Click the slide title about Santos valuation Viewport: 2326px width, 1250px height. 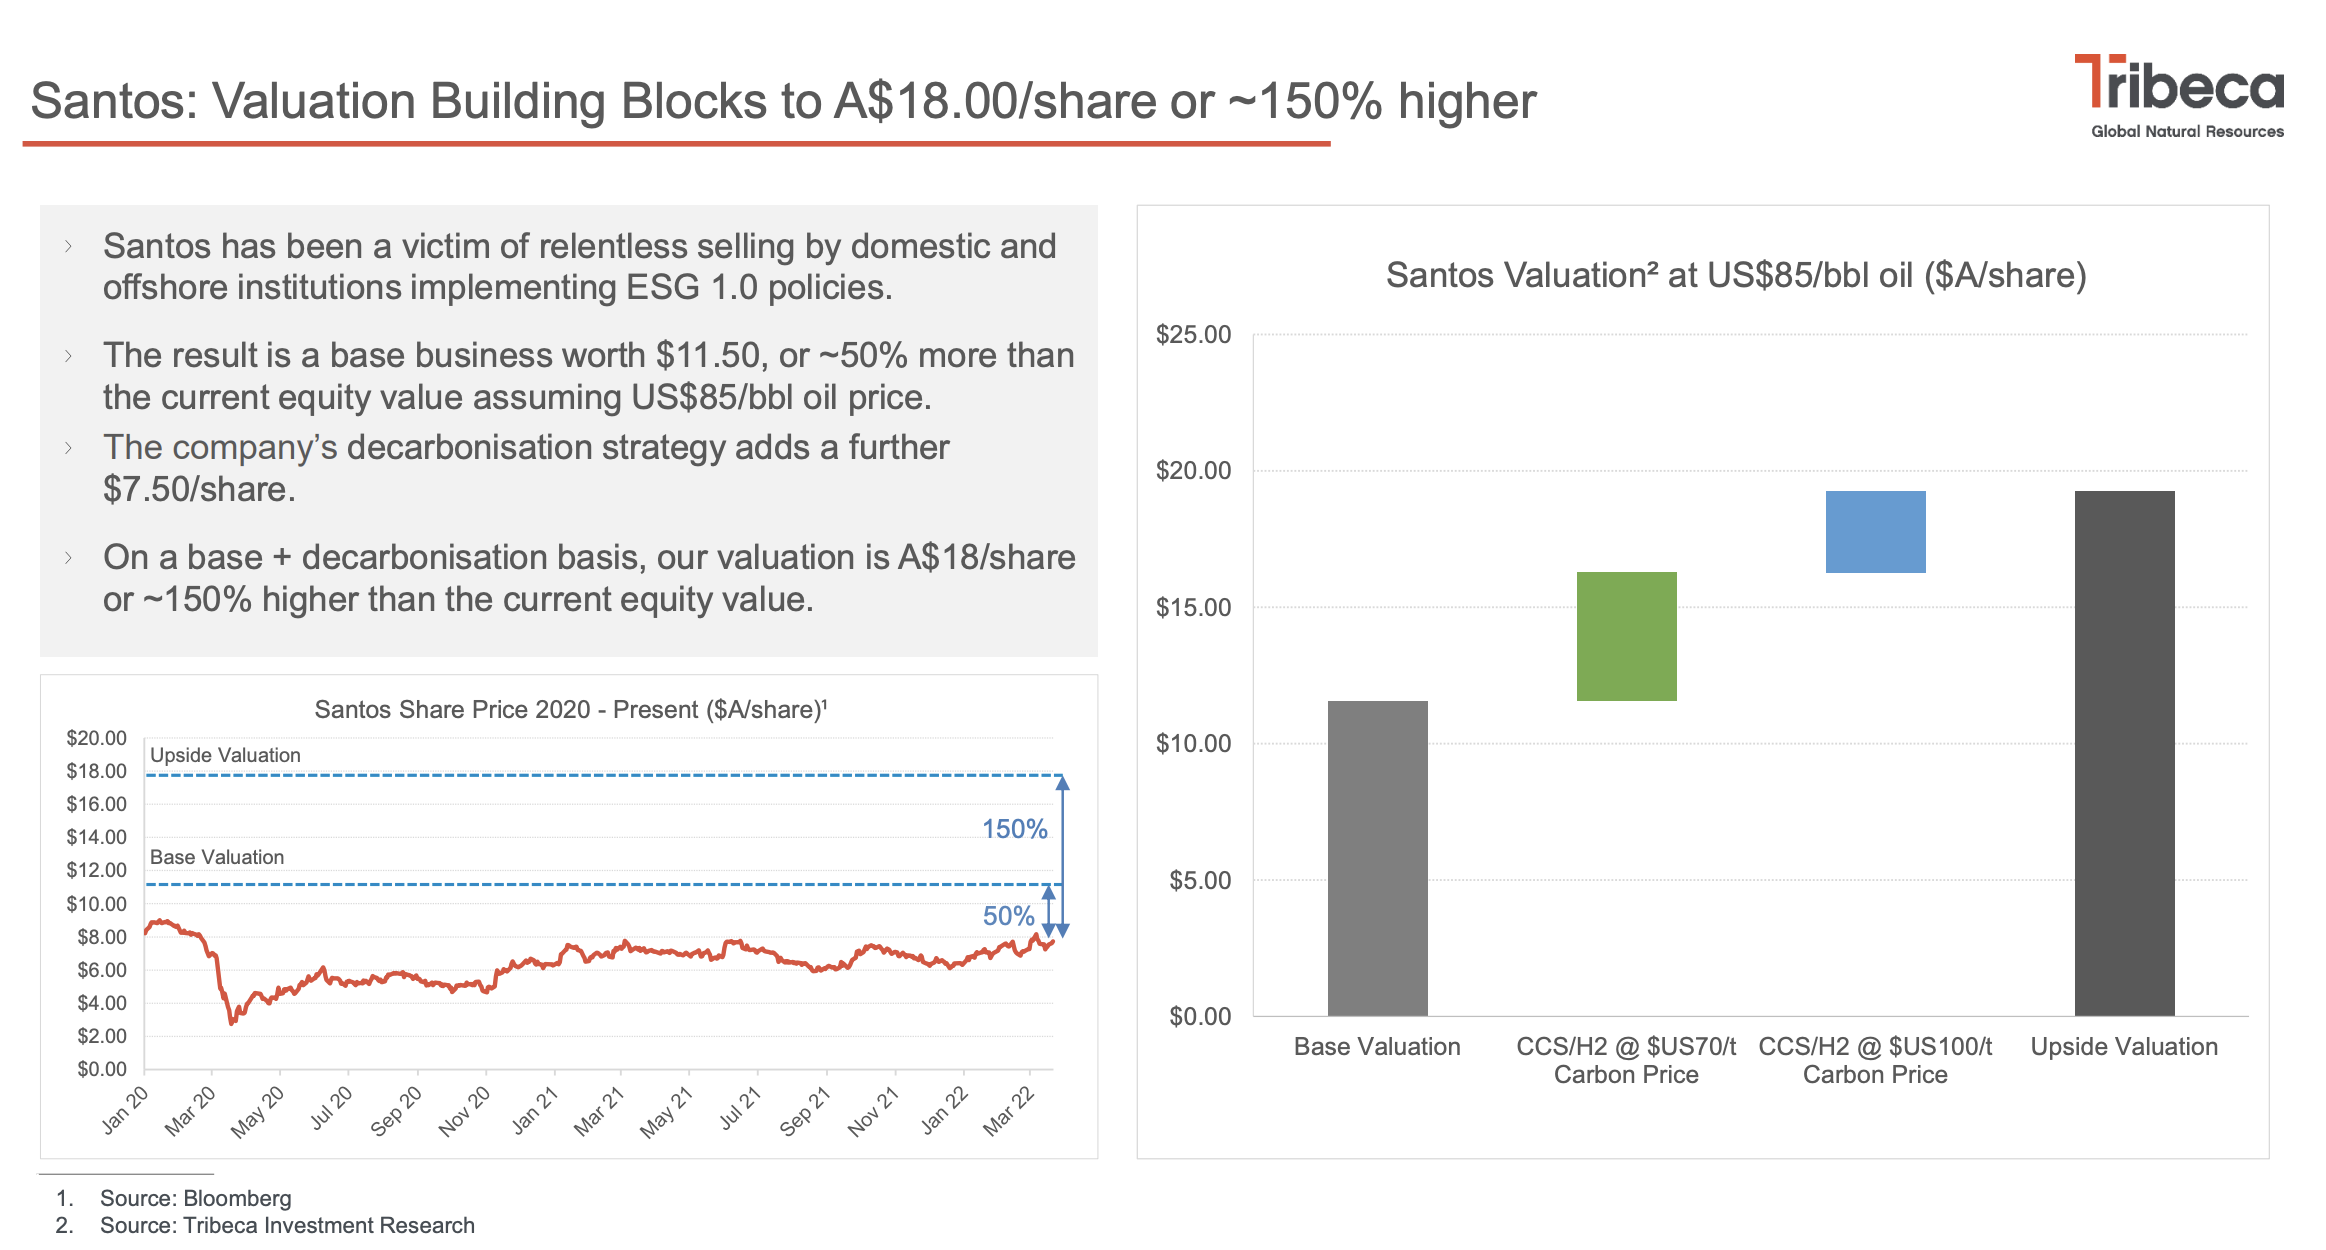pyautogui.click(x=782, y=101)
